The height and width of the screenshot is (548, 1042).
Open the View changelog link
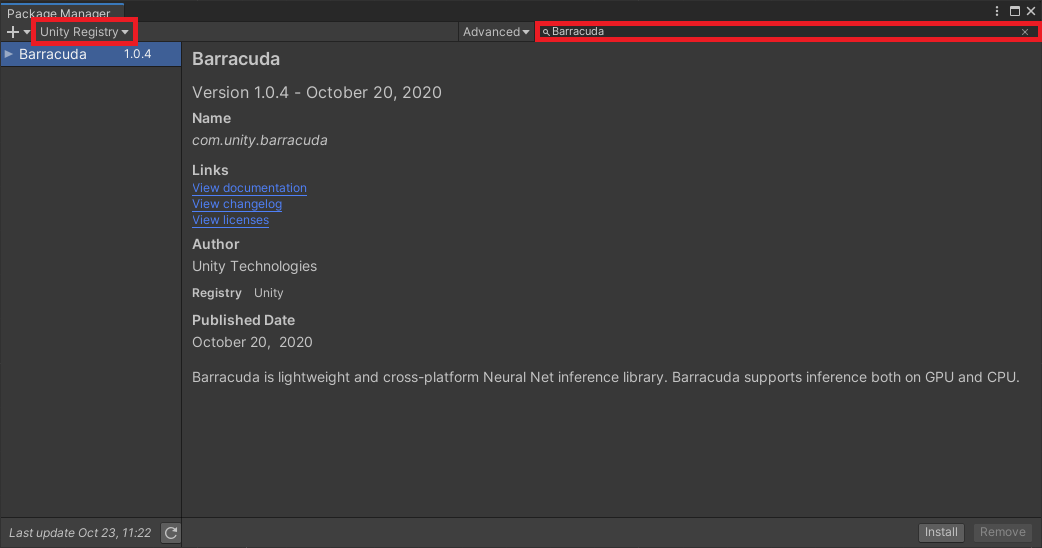[x=237, y=204]
